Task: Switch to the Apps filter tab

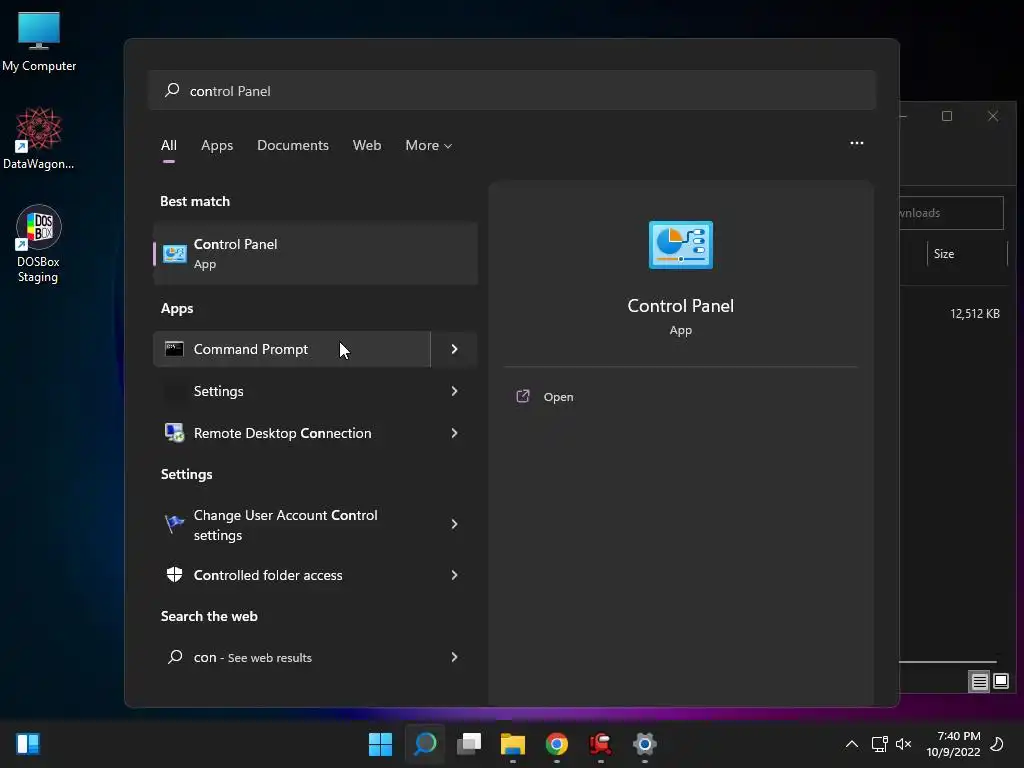Action: click(x=217, y=146)
